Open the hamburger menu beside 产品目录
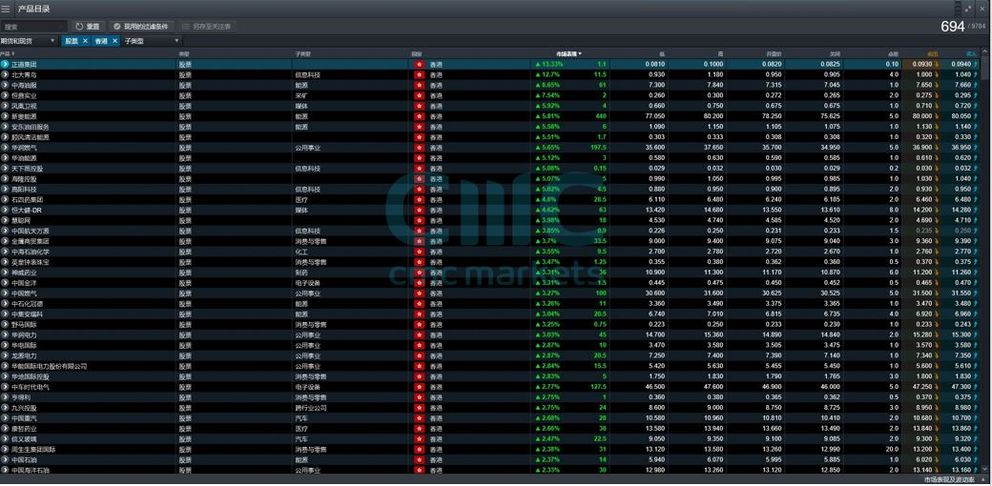Screen dimensions: 992x486 [x=6, y=9]
